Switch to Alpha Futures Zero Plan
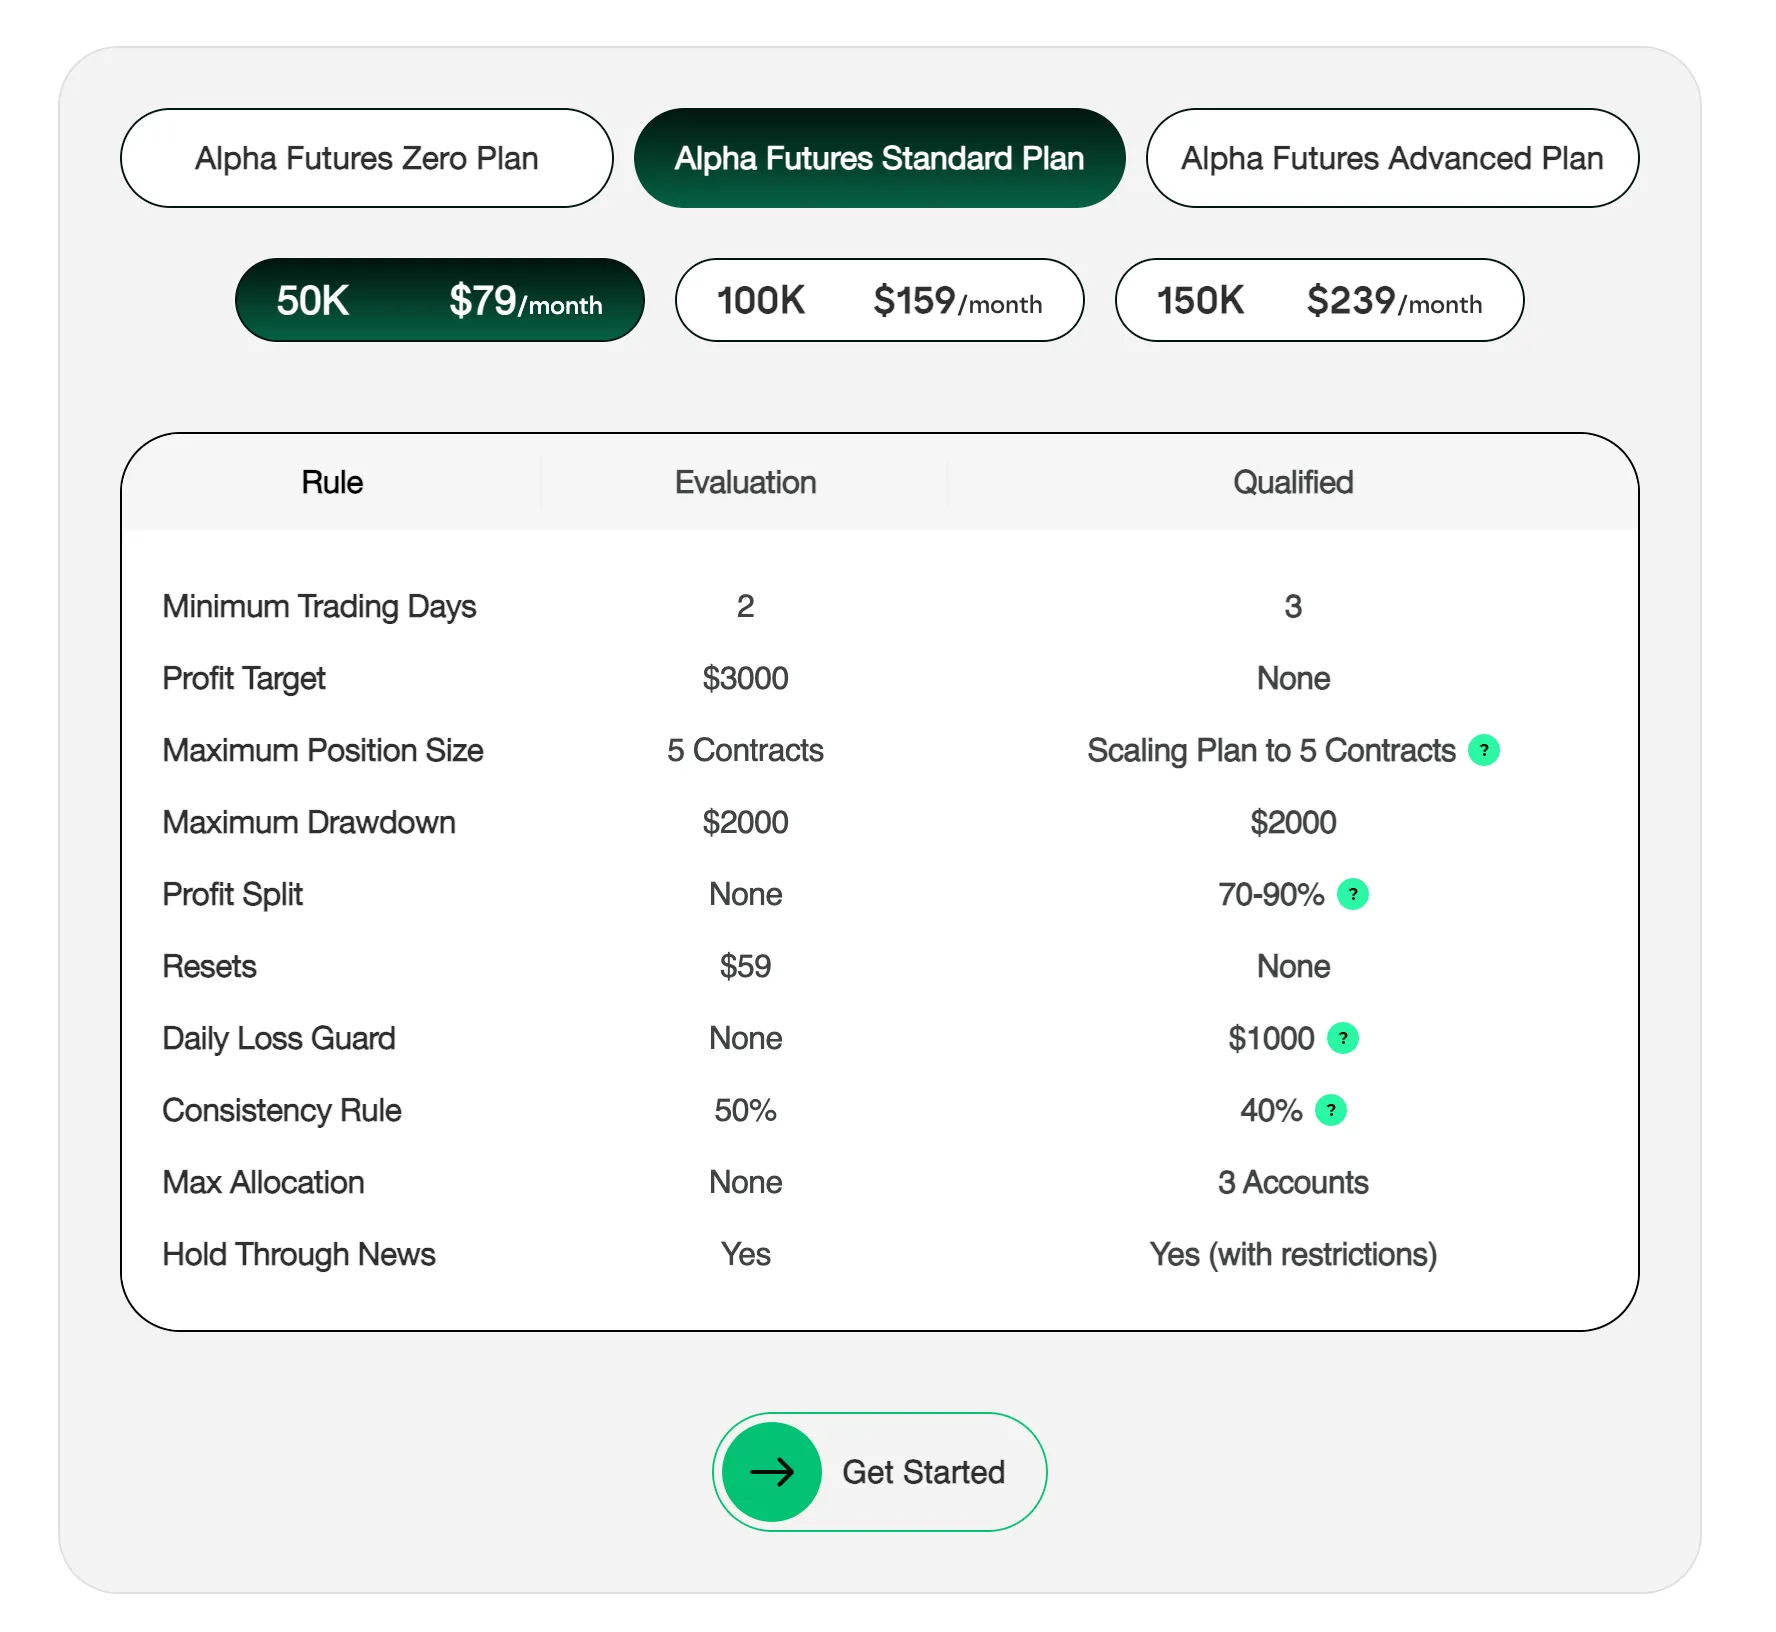Image resolution: width=1776 pixels, height=1632 pixels. (x=366, y=157)
